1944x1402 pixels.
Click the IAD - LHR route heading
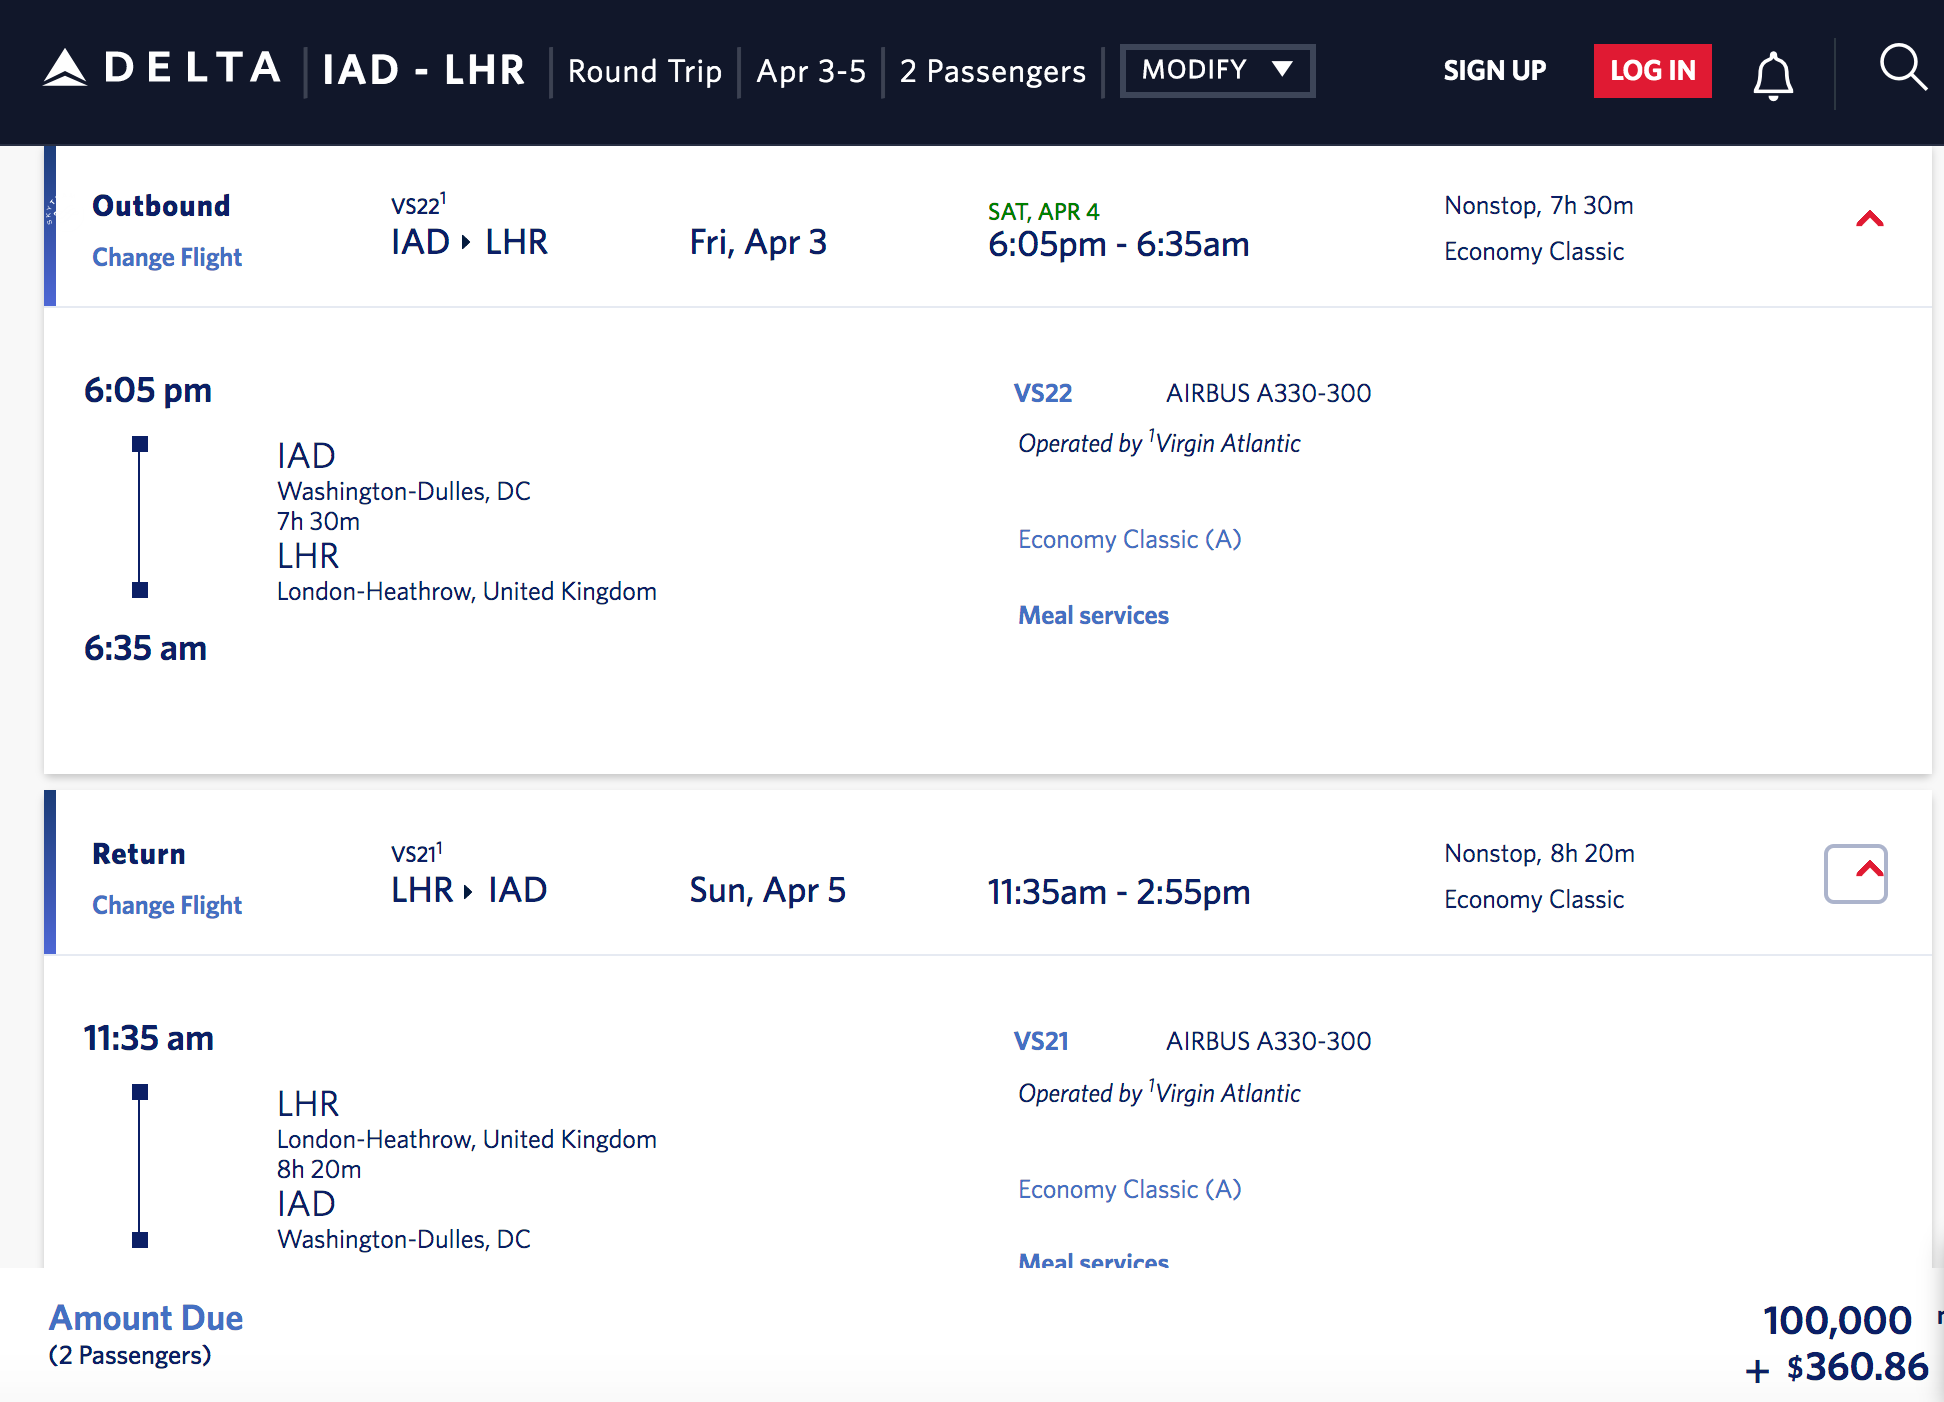[424, 70]
